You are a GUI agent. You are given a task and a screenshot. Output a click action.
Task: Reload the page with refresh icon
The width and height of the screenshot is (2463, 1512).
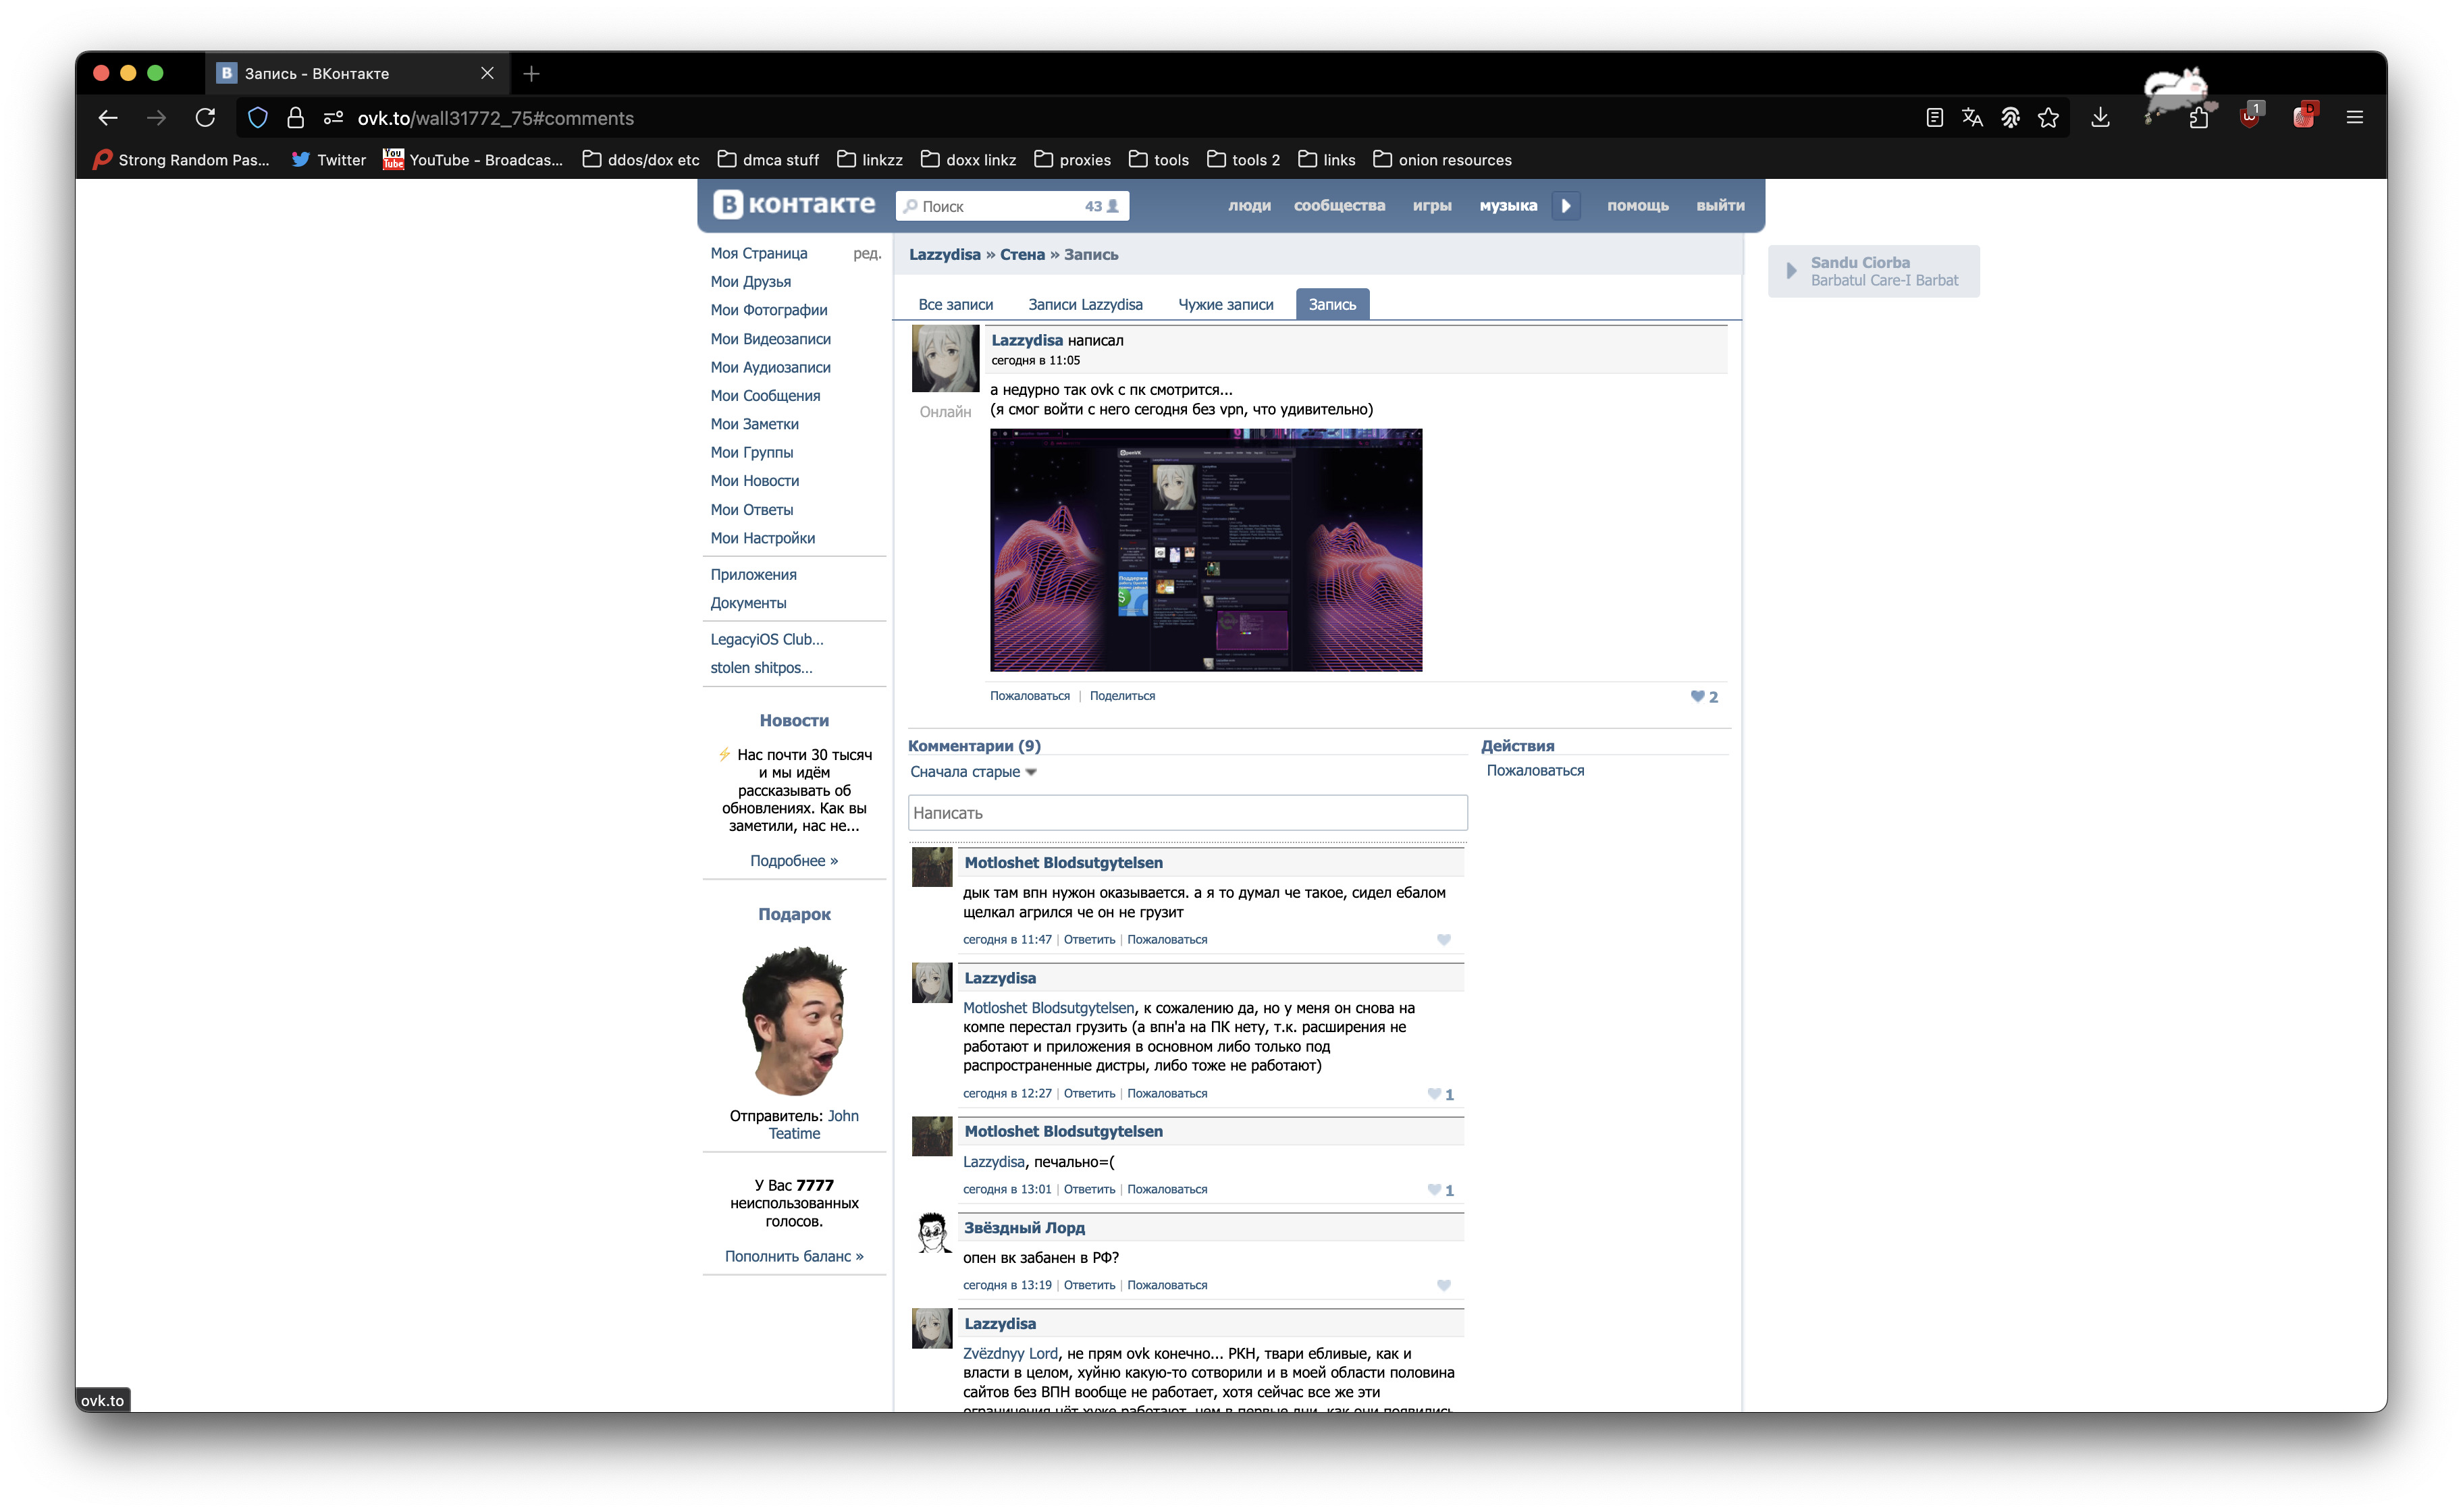(205, 118)
